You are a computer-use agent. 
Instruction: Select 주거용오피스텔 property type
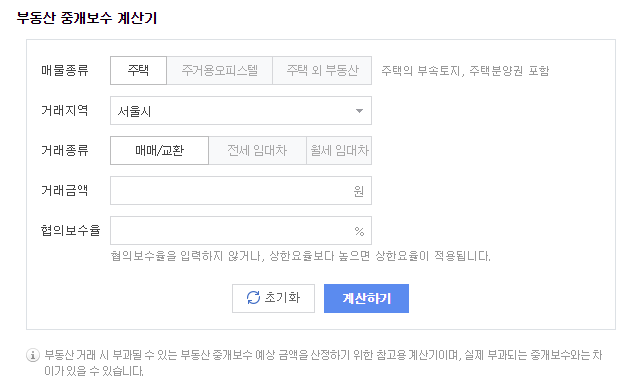pos(220,71)
